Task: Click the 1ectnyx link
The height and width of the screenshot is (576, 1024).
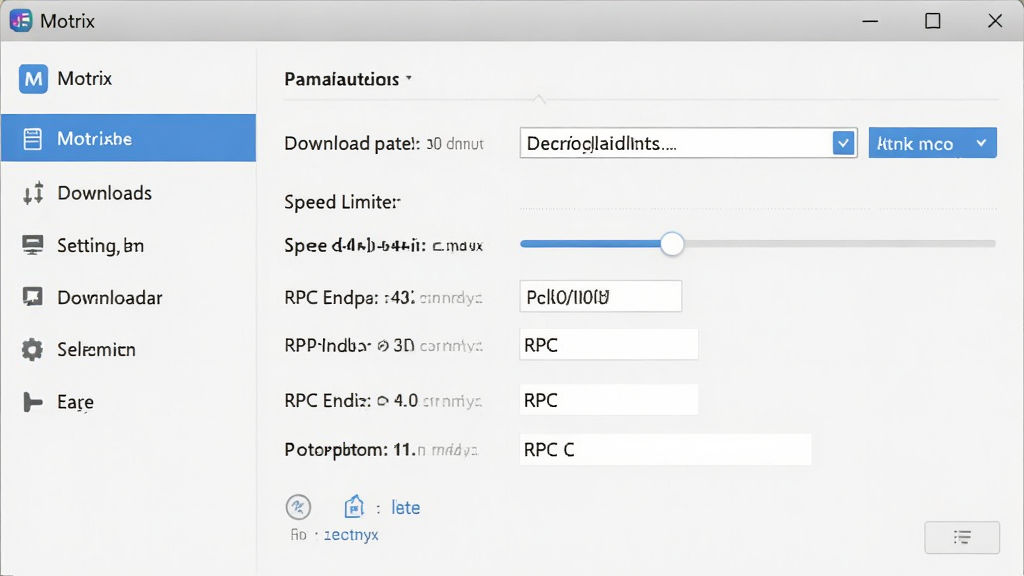Action: click(351, 535)
